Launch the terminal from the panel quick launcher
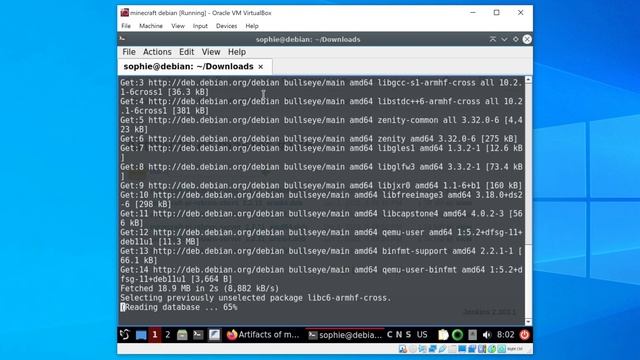The height and width of the screenshot is (360, 640). [198, 335]
